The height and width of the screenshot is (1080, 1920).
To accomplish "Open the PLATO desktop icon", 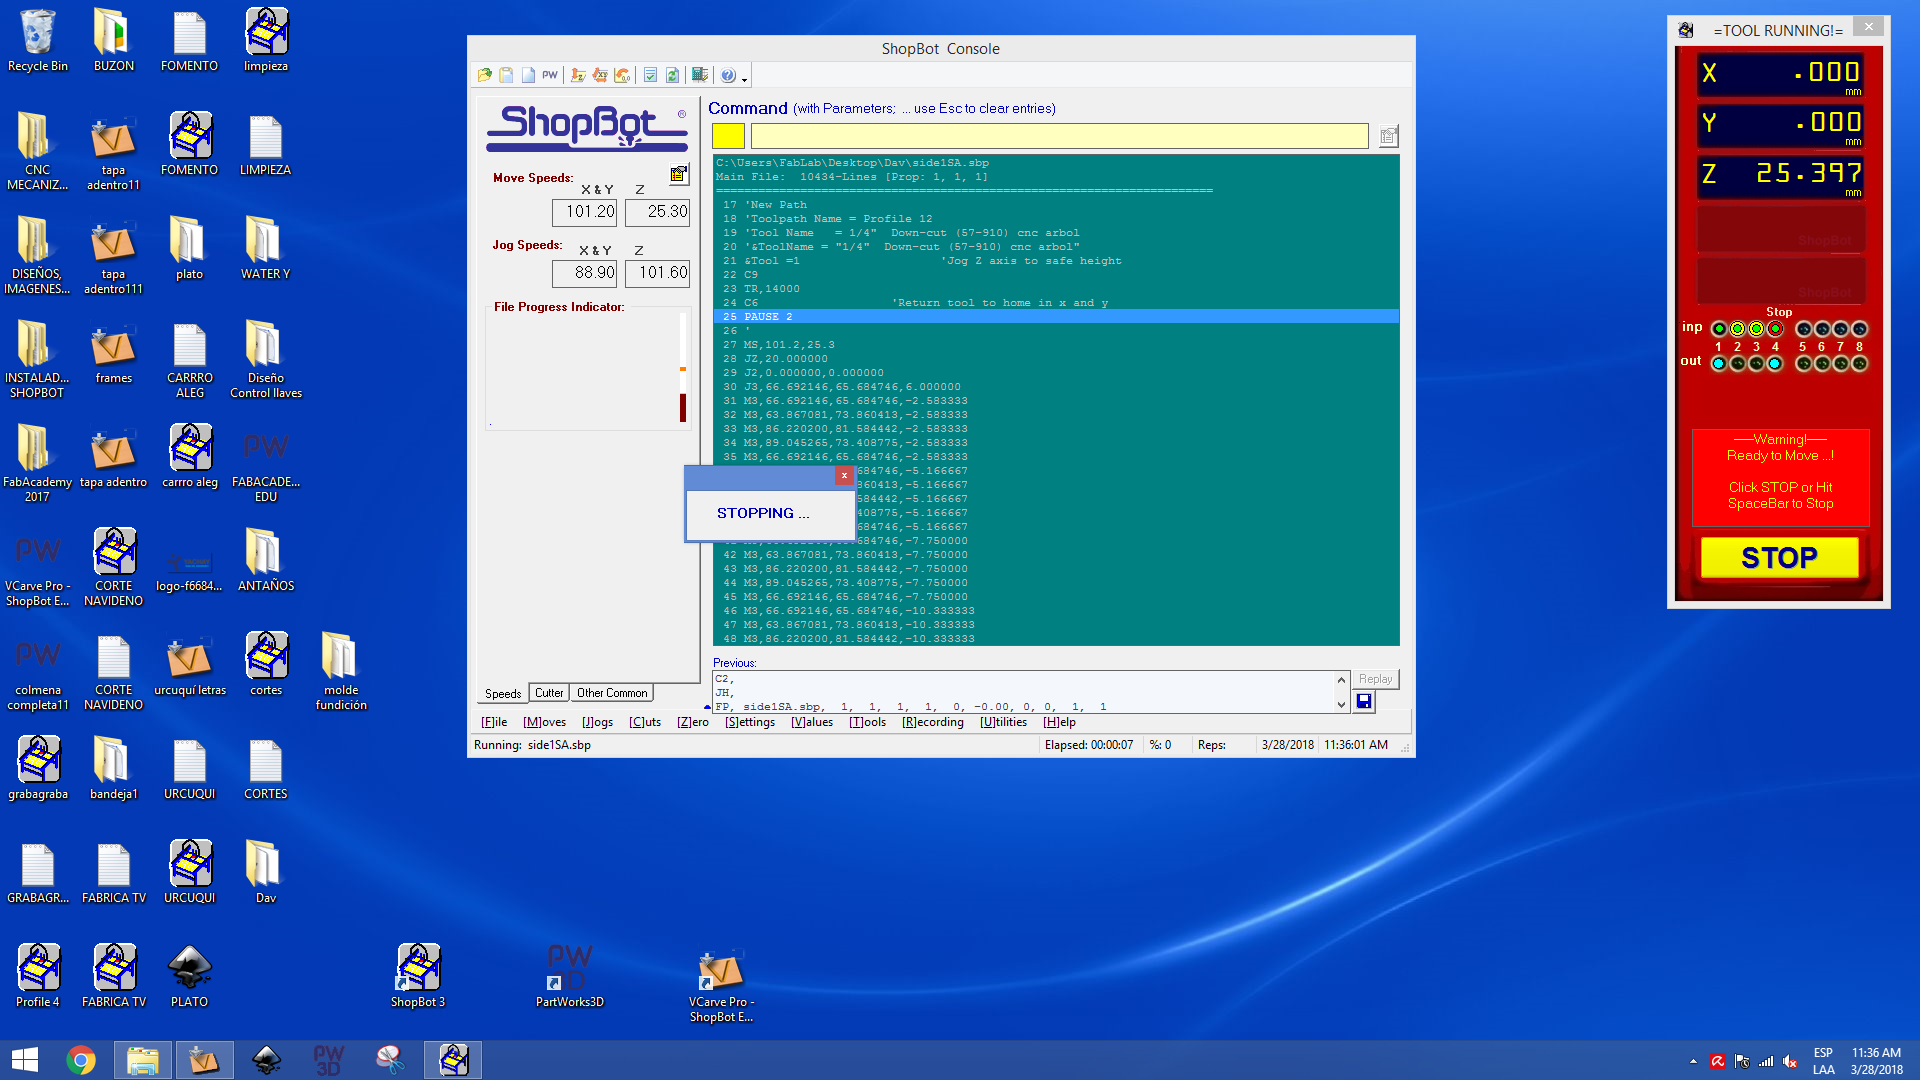I will 189,976.
